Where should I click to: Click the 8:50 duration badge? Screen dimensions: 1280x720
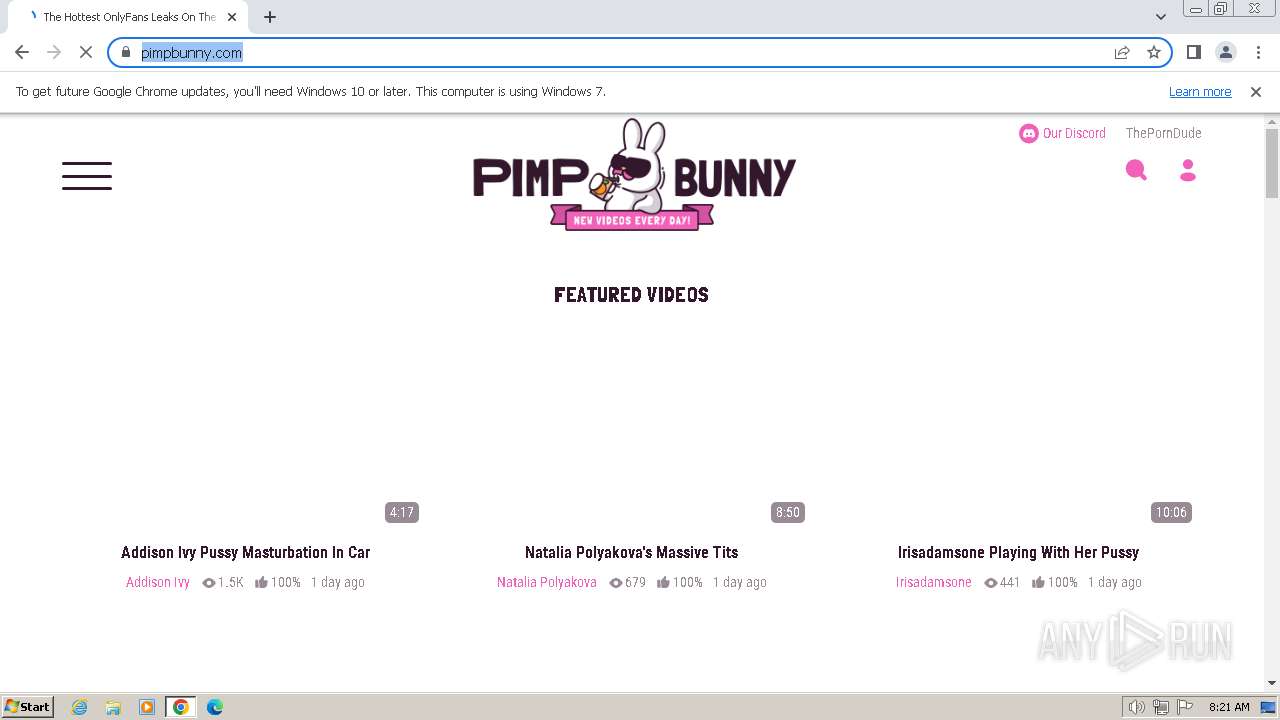tap(788, 512)
